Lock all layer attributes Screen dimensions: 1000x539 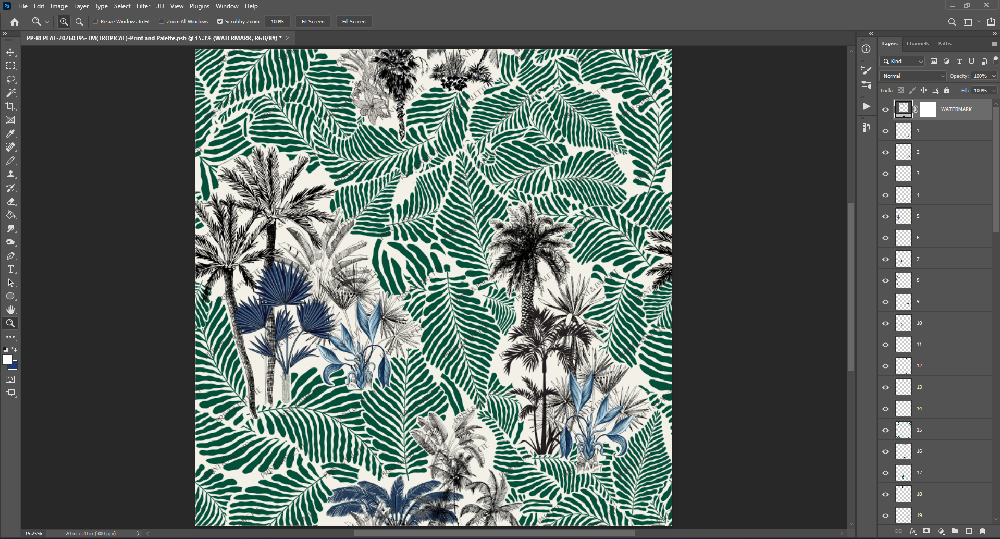pos(946,91)
